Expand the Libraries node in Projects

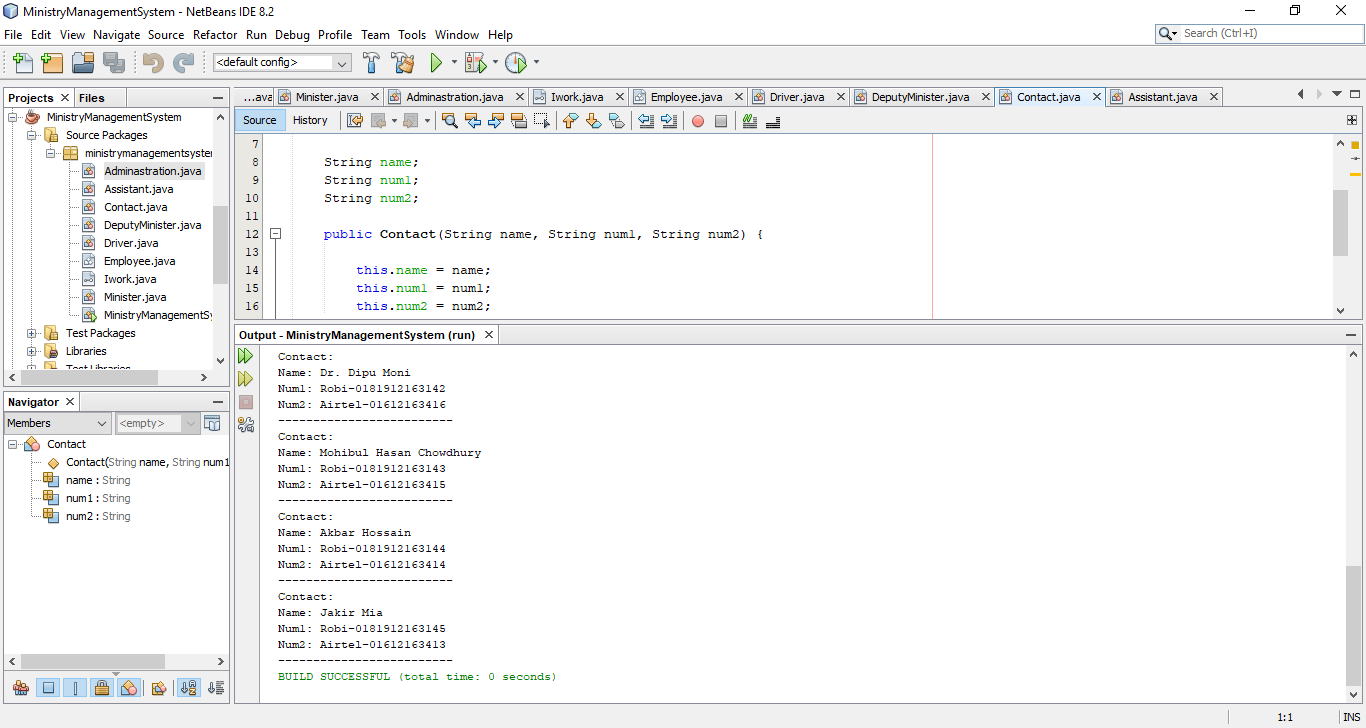click(x=32, y=350)
